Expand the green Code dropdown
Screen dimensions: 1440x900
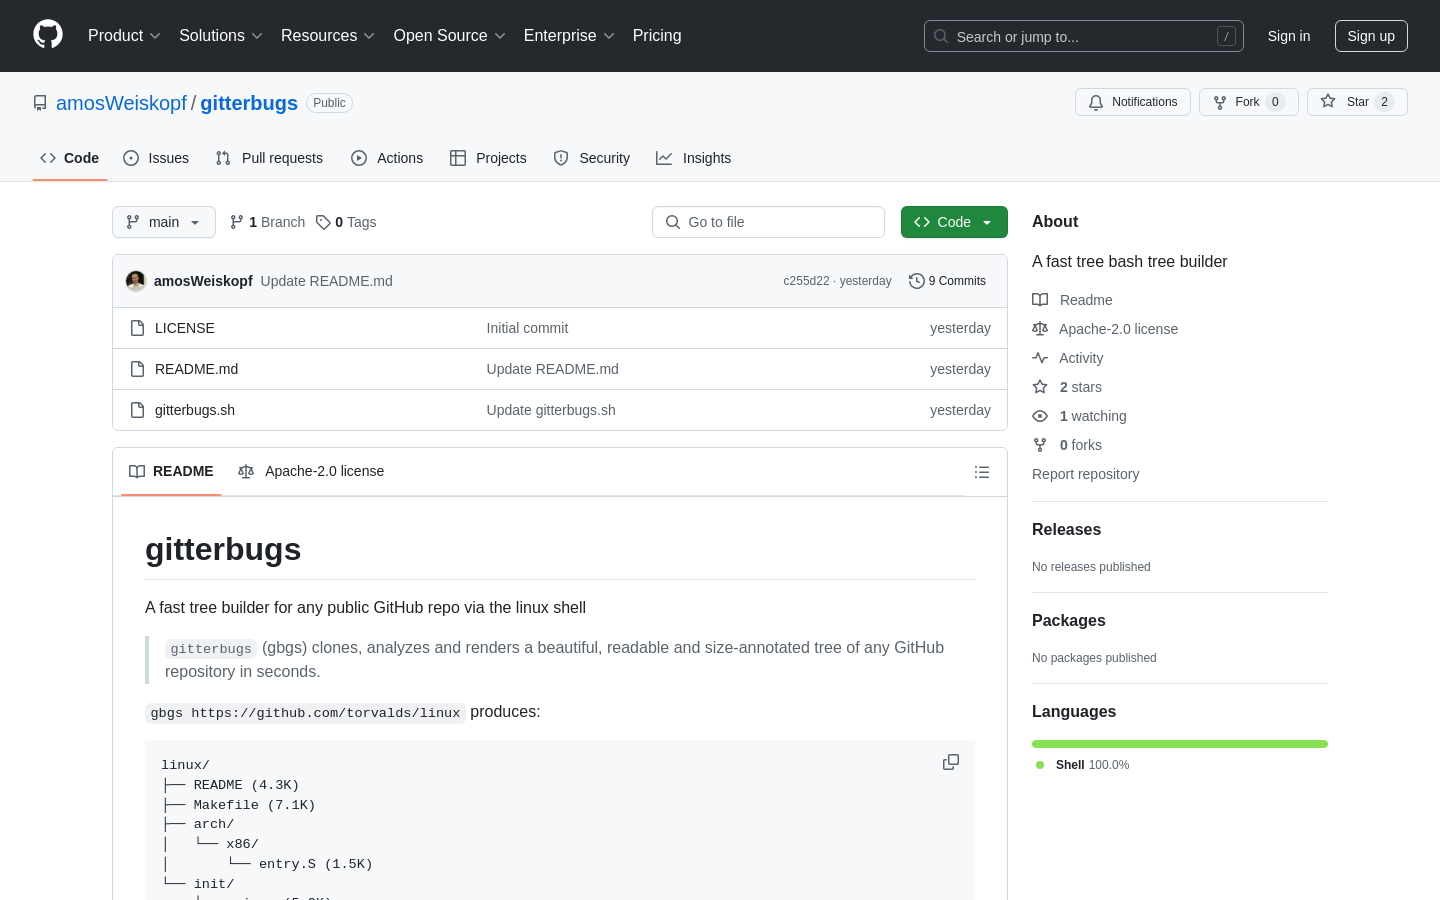954,222
